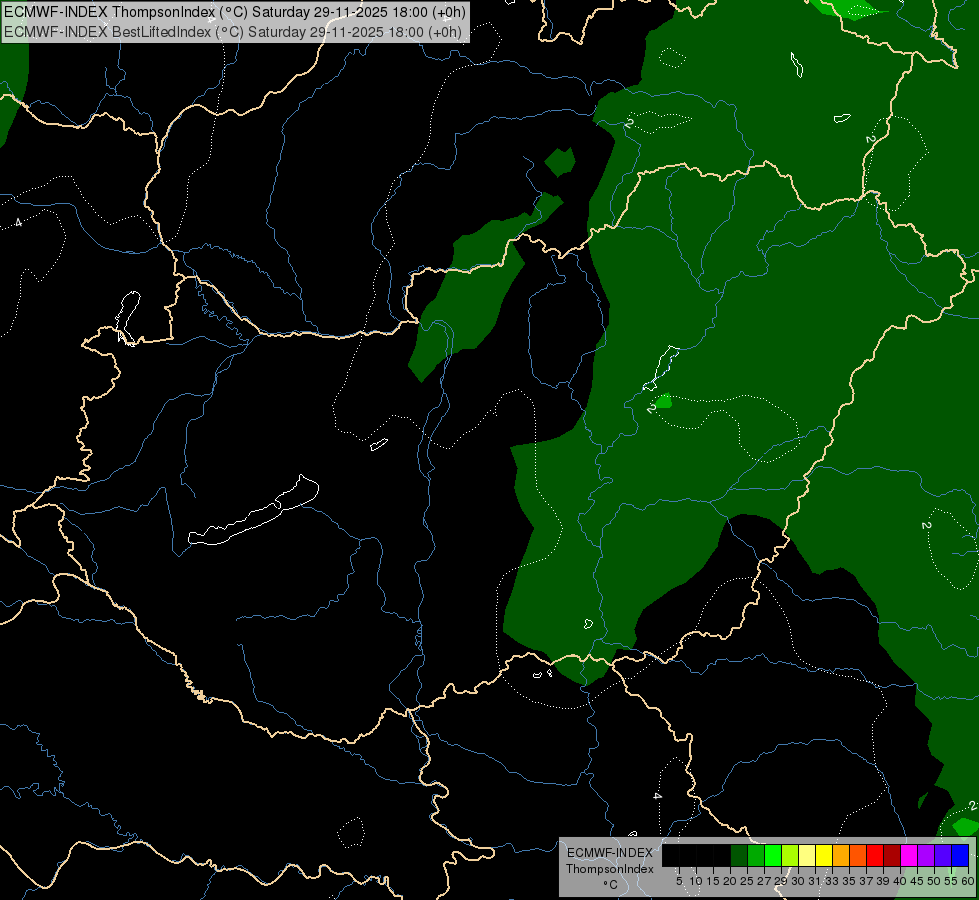Screen dimensions: 979x900
Task: Click the legend label 'ThompsonIndex'
Action: pyautogui.click(x=610, y=869)
